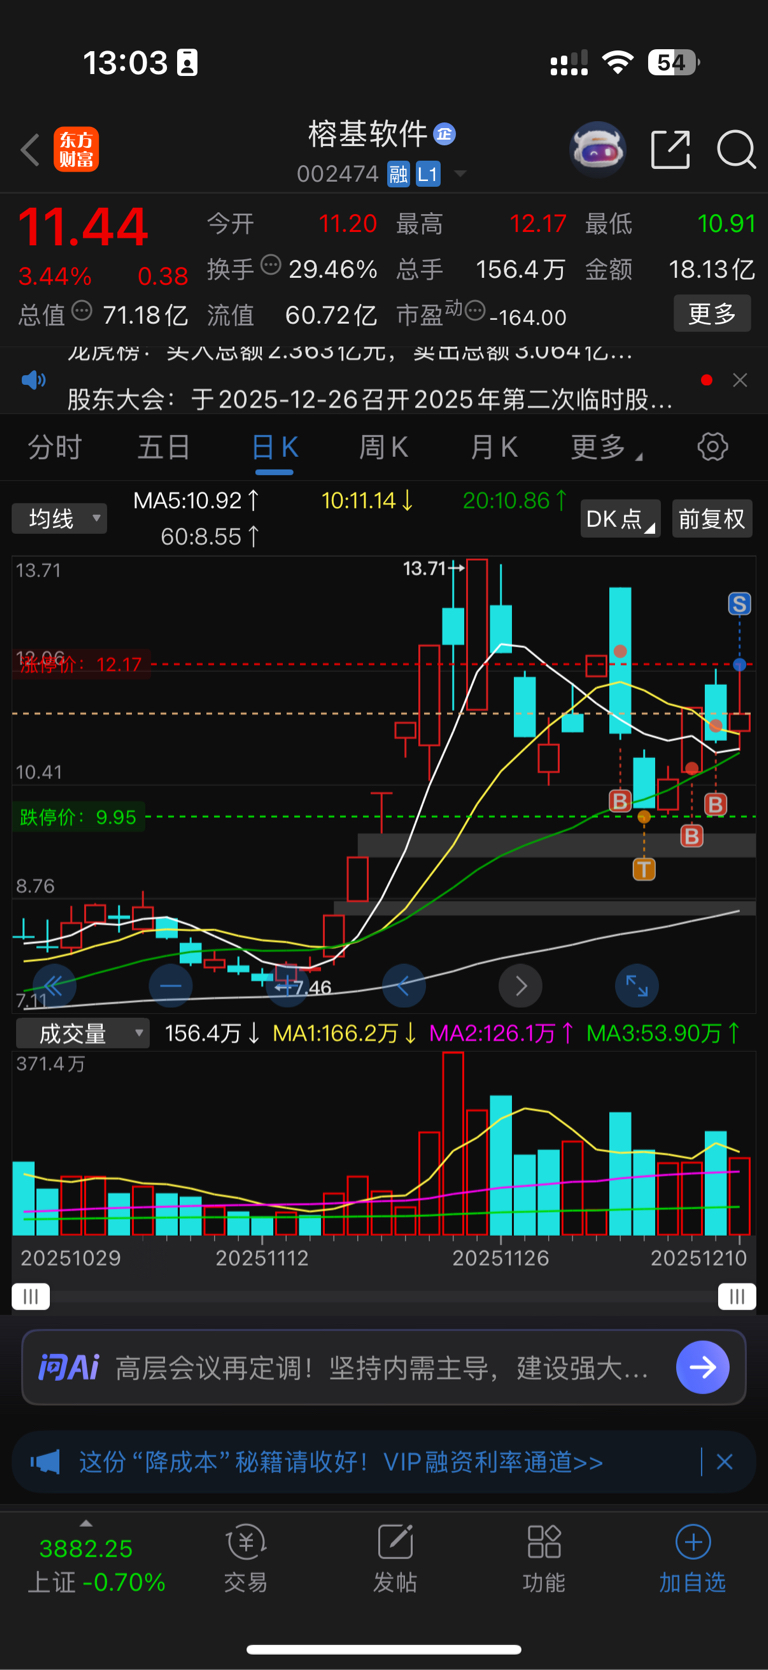Grab the right date range slider handle
The image size is (768, 1670).
(737, 1297)
